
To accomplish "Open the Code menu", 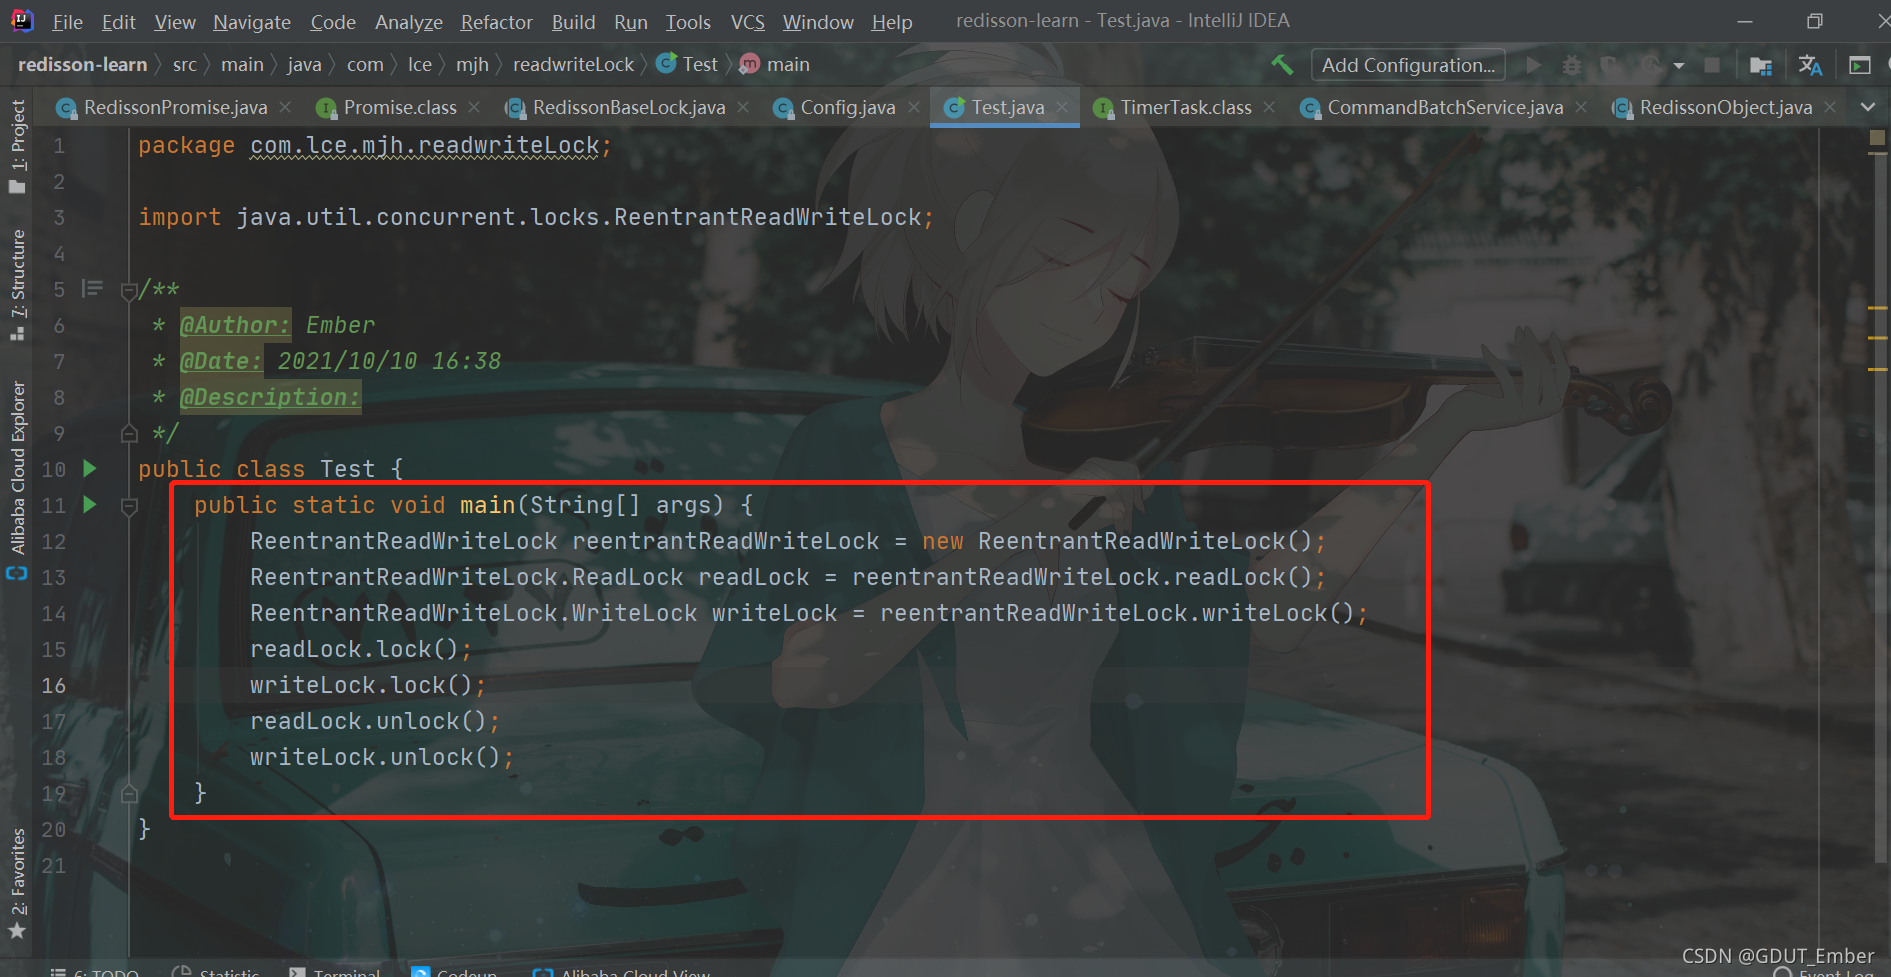I will [x=333, y=22].
